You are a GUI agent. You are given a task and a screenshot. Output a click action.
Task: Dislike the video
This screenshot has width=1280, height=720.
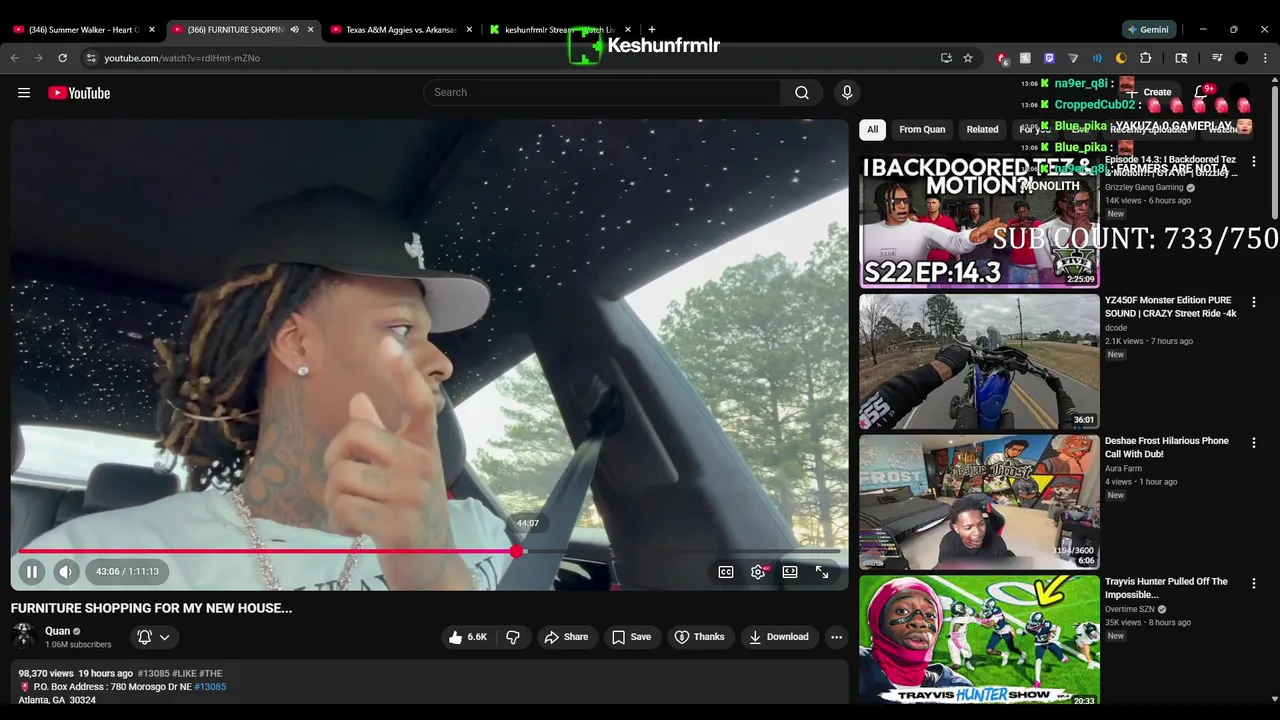pos(513,637)
